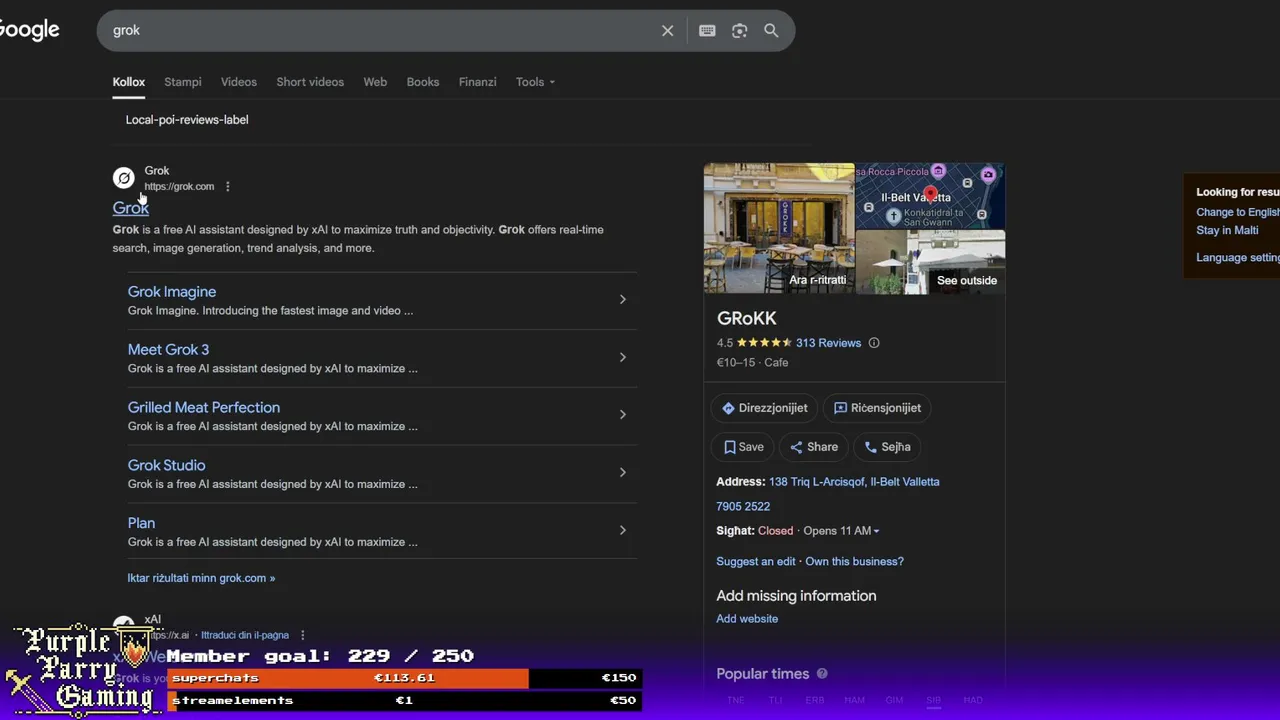Open the Meet Grok 3 link
The height and width of the screenshot is (720, 1280).
pyautogui.click(x=168, y=350)
